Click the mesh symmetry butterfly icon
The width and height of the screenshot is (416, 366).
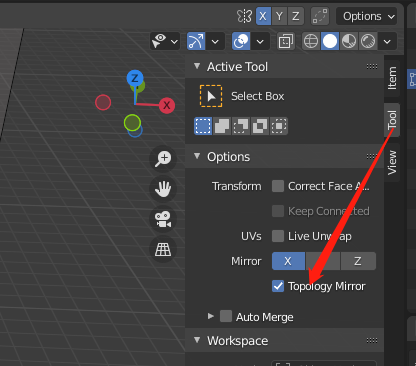pyautogui.click(x=244, y=16)
